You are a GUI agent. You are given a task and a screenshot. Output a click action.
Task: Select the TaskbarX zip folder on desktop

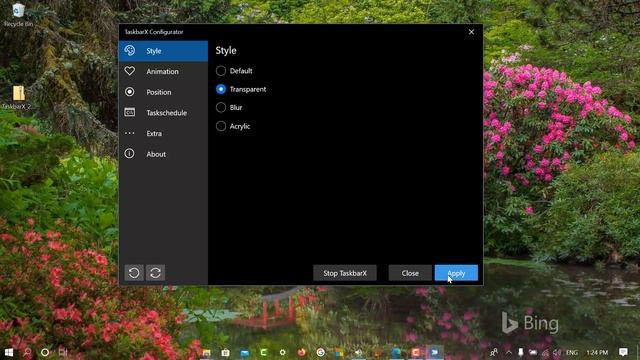point(18,98)
